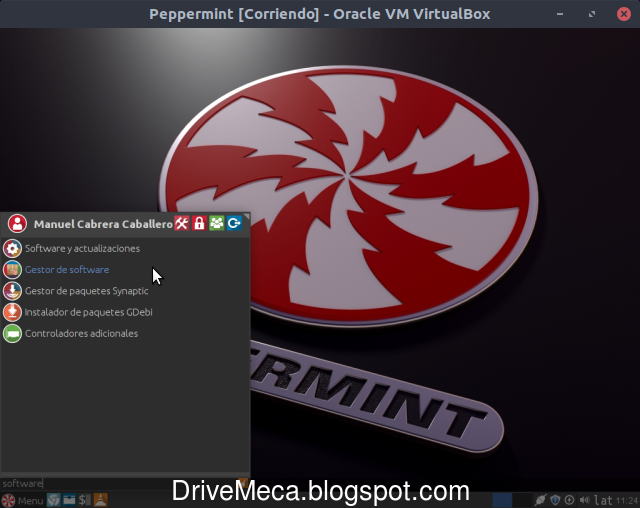Image resolution: width=640 pixels, height=508 pixels.
Task: Click the Synaptic package manager icon
Action: pos(12,291)
